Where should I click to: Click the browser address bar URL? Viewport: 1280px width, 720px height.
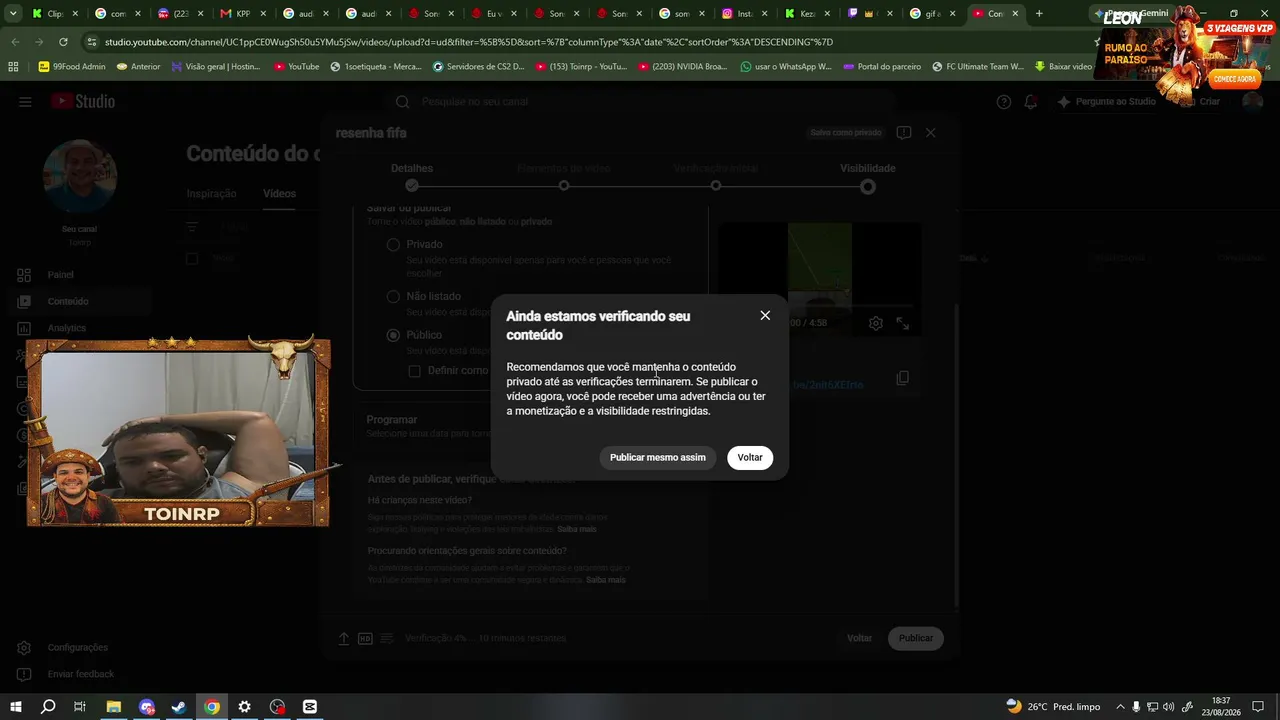pos(469,42)
